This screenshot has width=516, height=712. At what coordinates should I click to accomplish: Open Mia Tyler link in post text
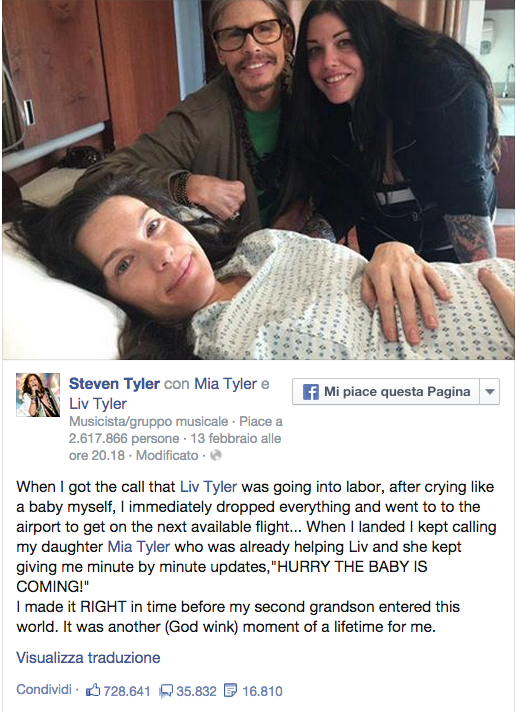(x=139, y=547)
